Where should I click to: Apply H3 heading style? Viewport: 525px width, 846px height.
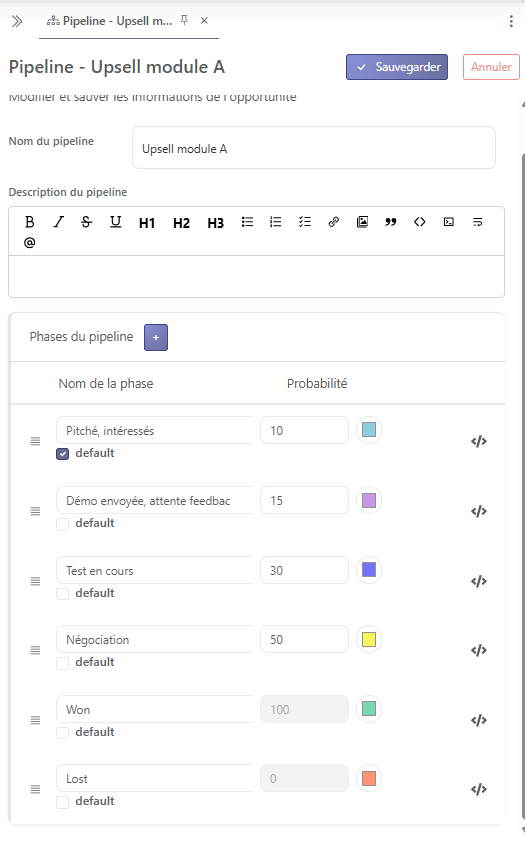tap(215, 223)
